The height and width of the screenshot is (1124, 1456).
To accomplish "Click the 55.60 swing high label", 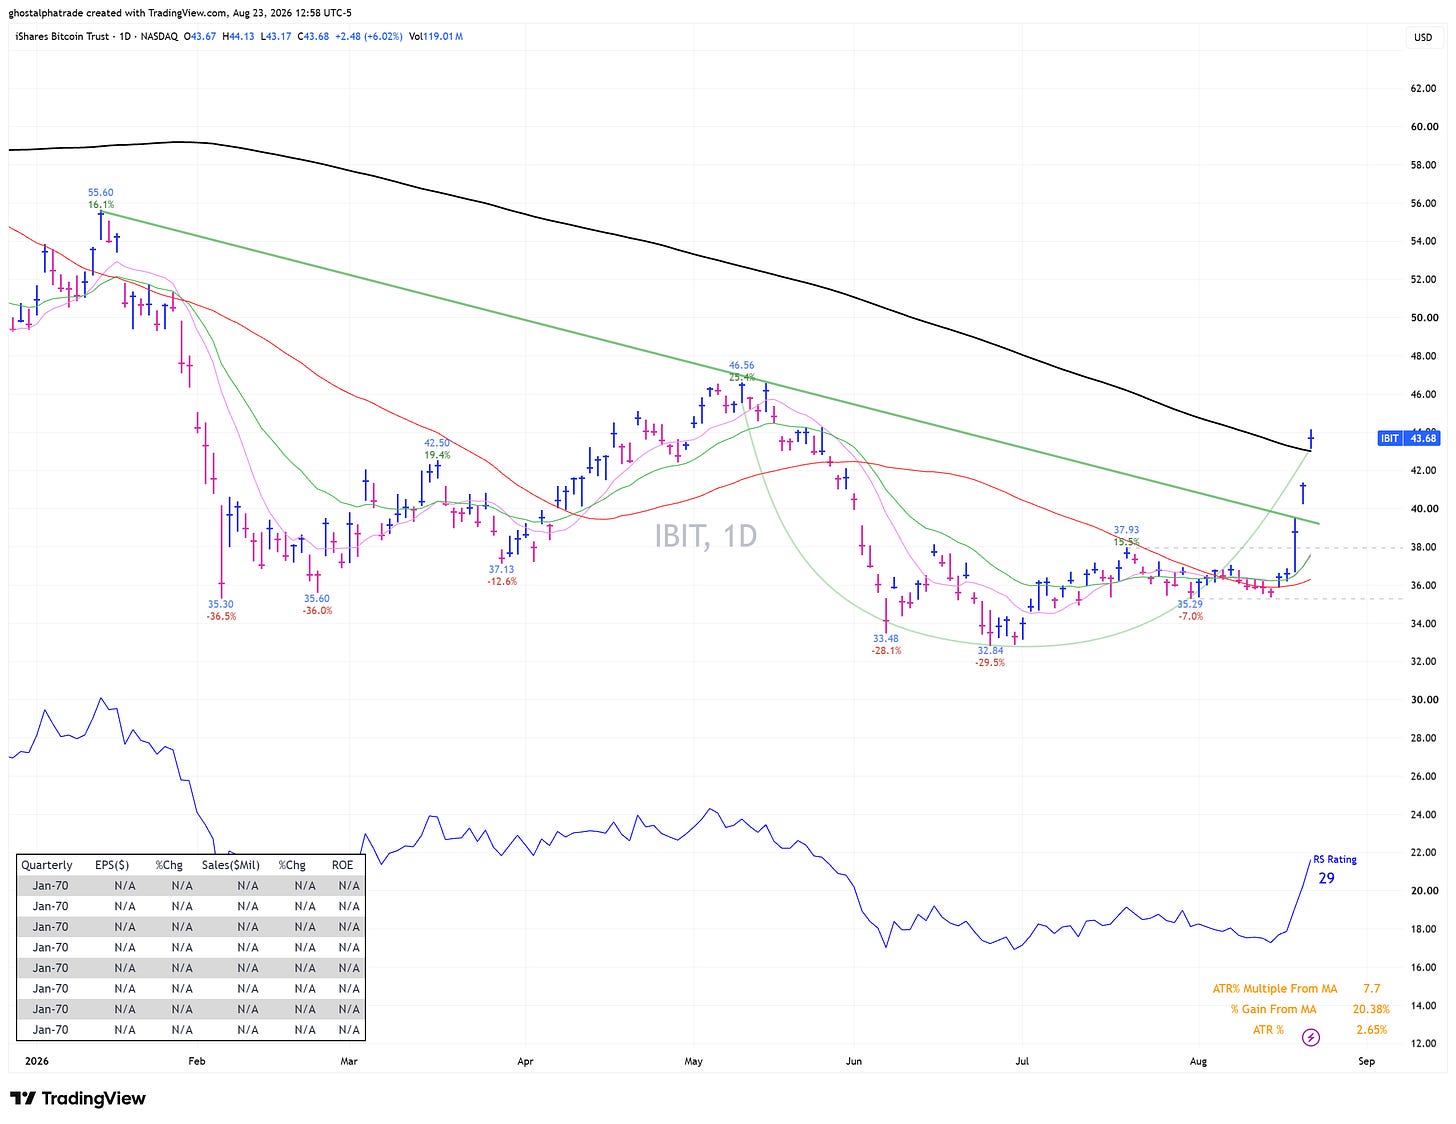I will tap(101, 192).
